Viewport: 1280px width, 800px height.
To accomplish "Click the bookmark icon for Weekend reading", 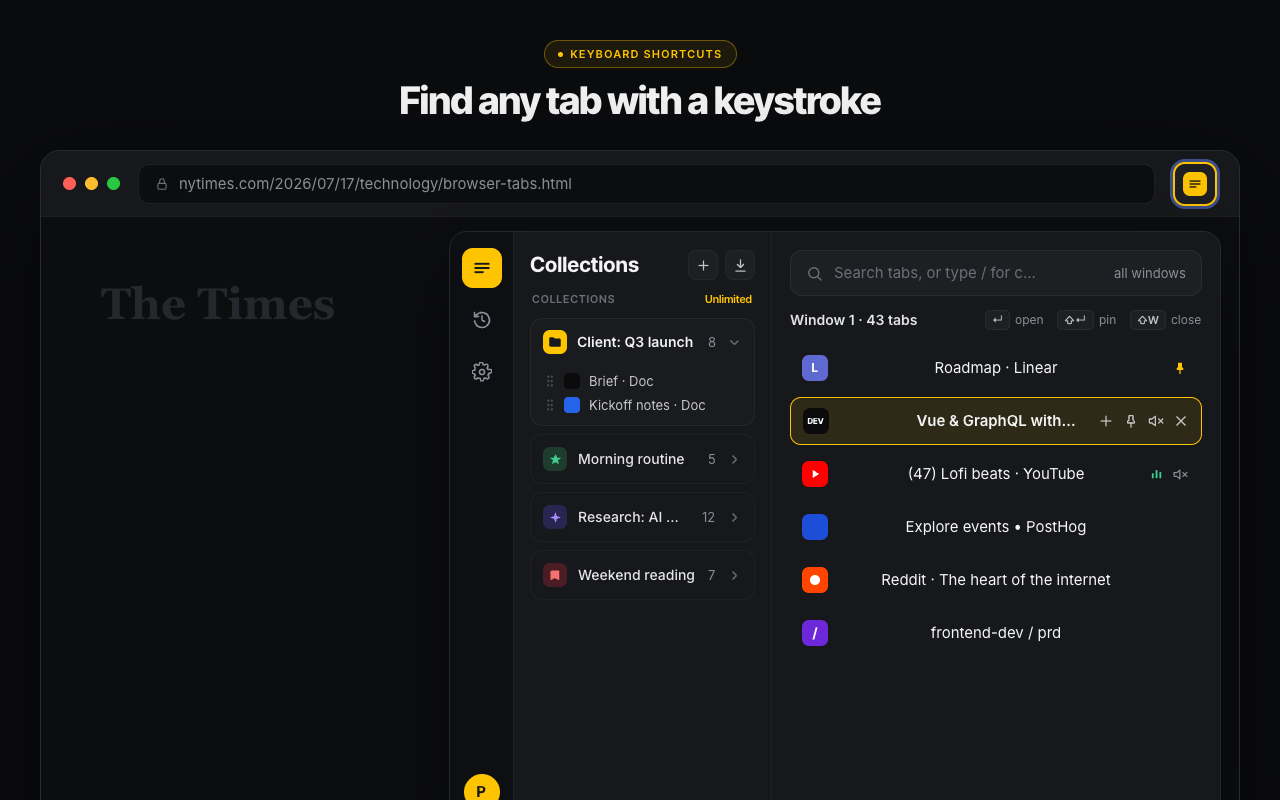I will pyautogui.click(x=555, y=575).
